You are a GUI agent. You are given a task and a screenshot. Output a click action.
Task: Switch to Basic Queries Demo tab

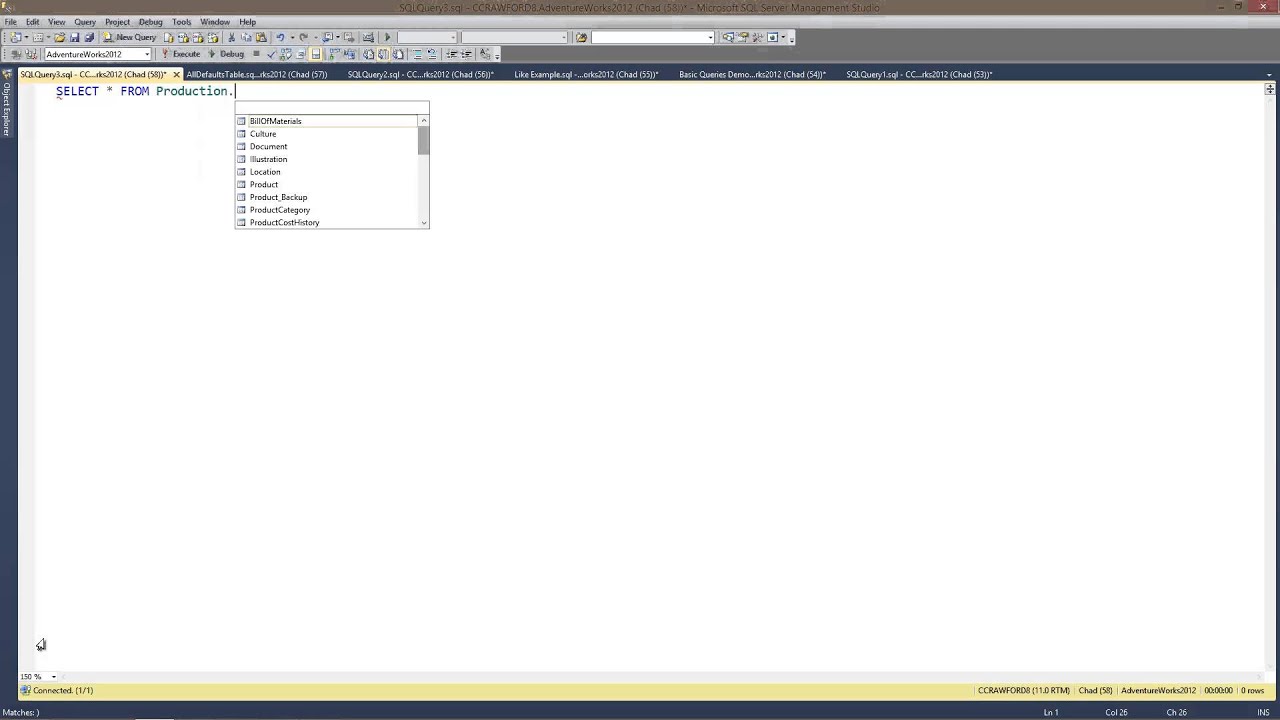752,74
